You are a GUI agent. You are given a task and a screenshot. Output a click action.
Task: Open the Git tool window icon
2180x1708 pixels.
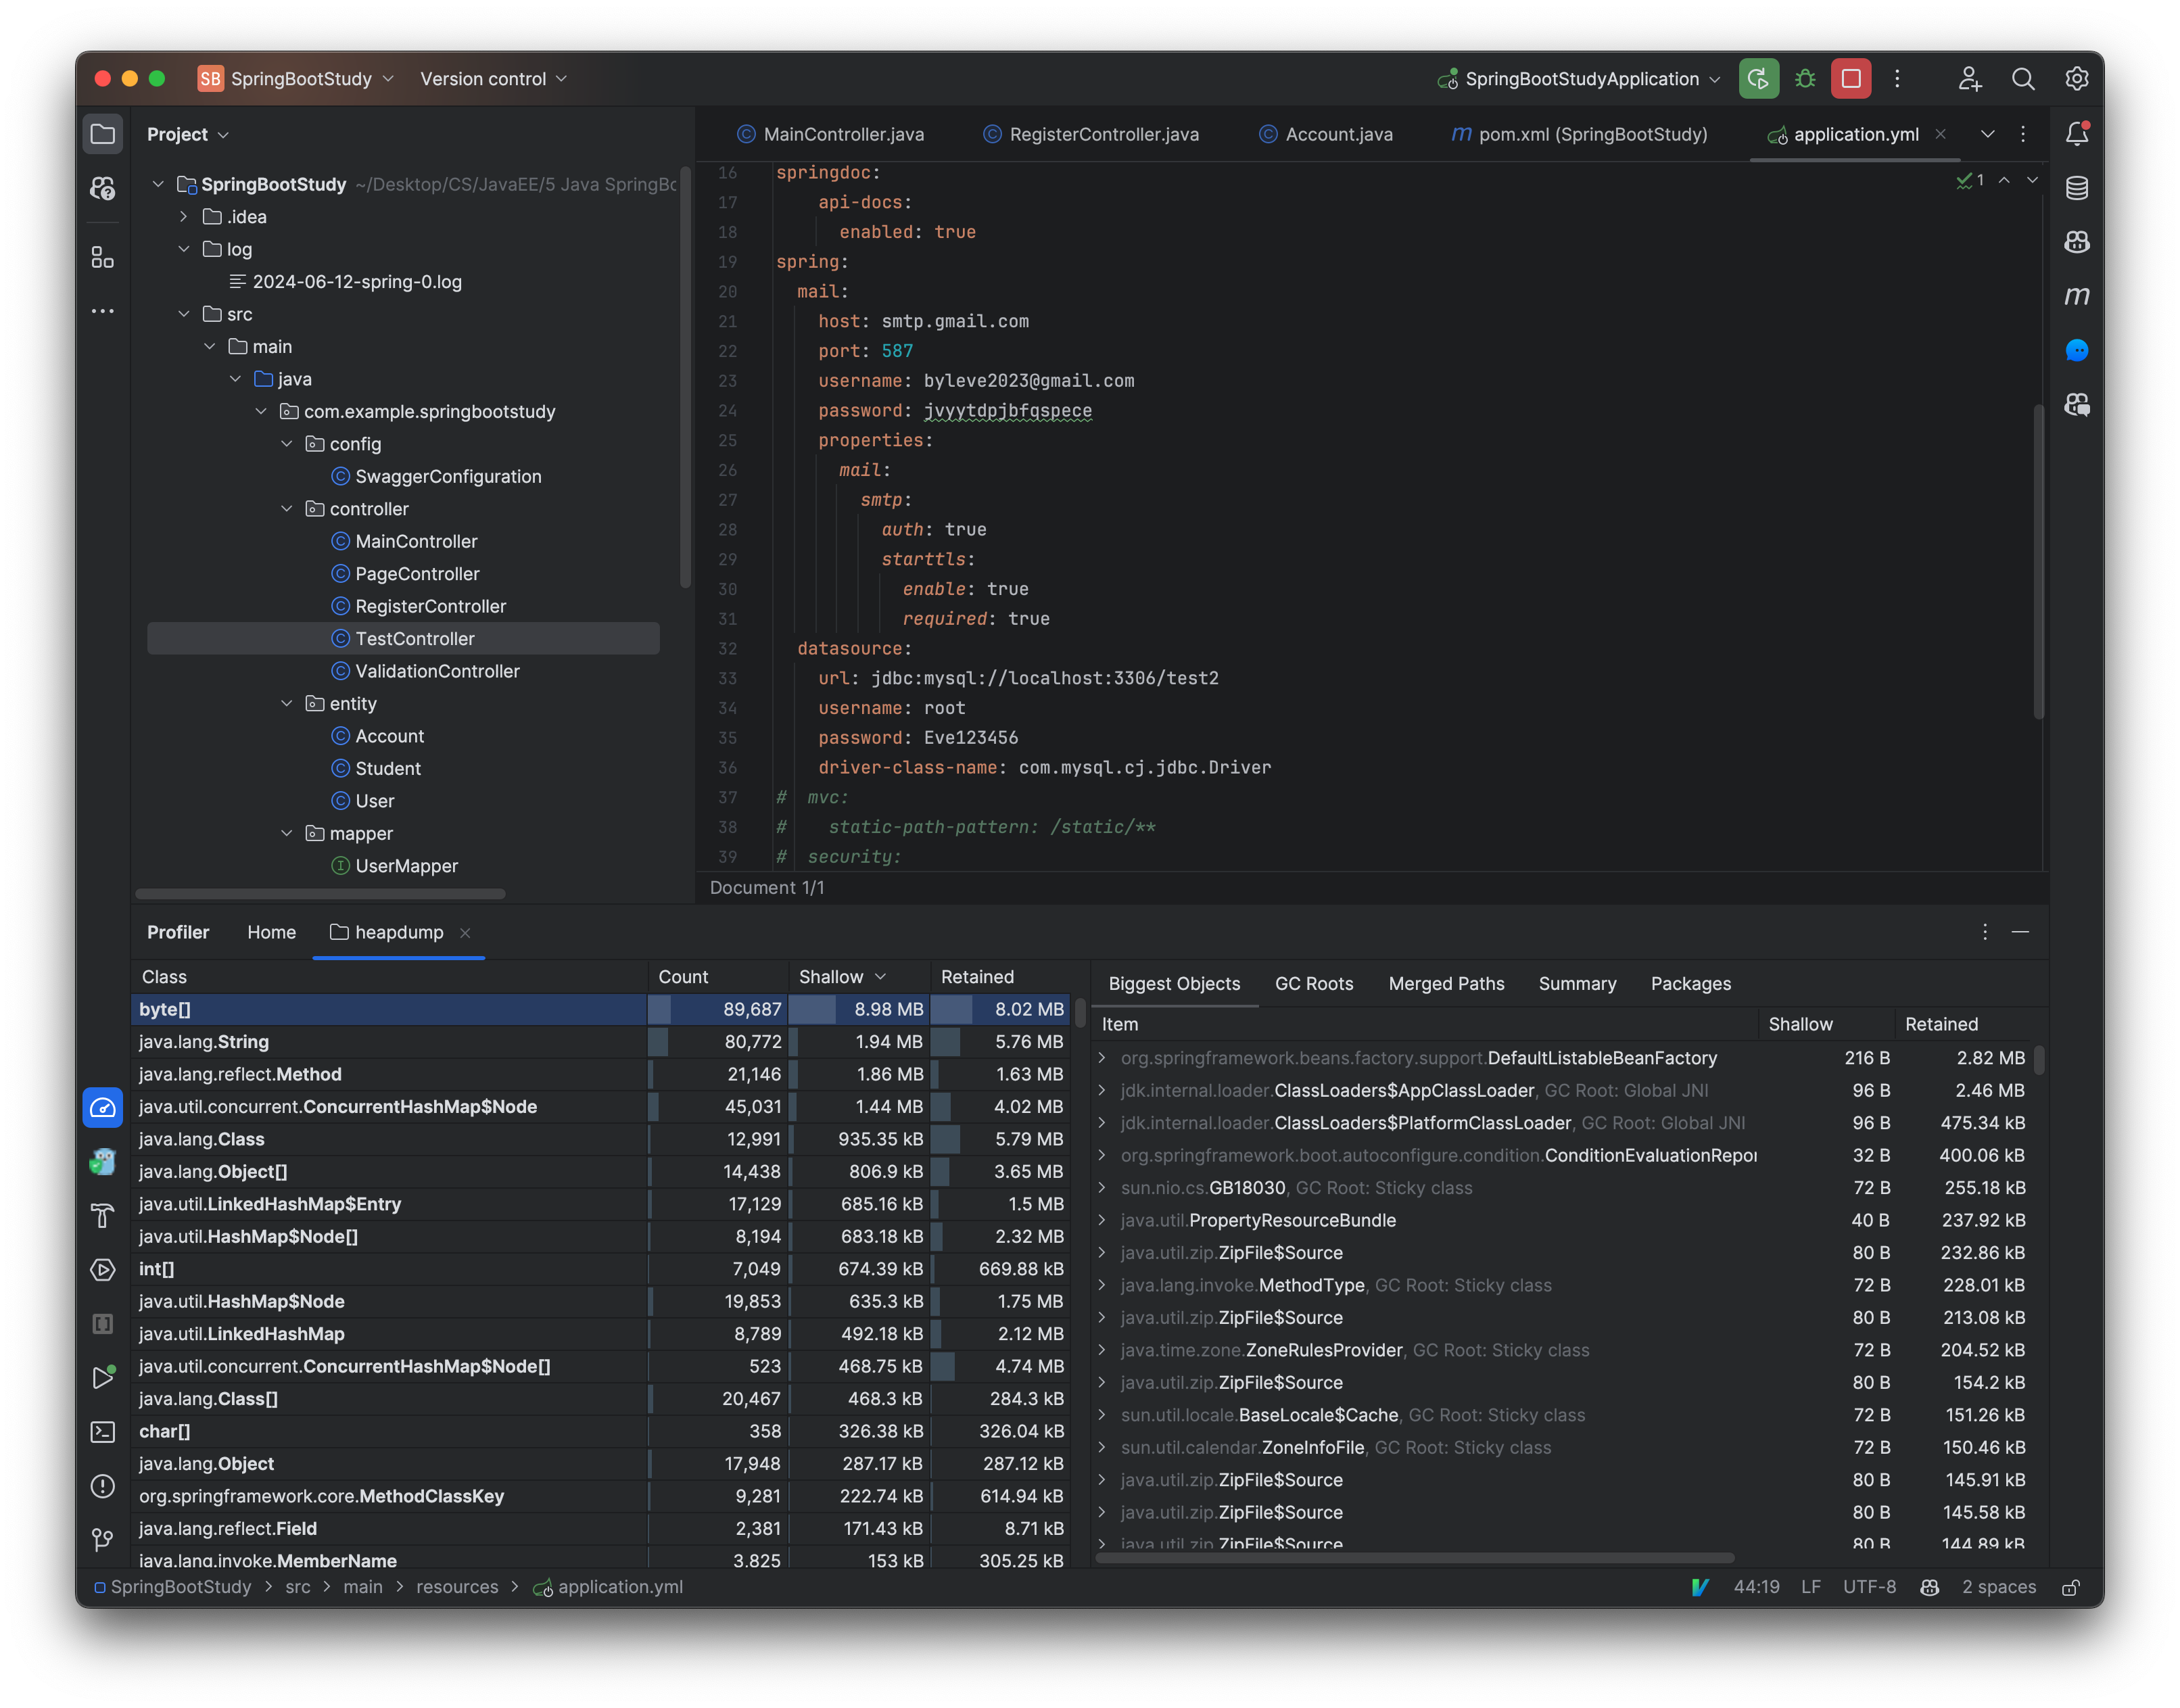[x=103, y=1540]
